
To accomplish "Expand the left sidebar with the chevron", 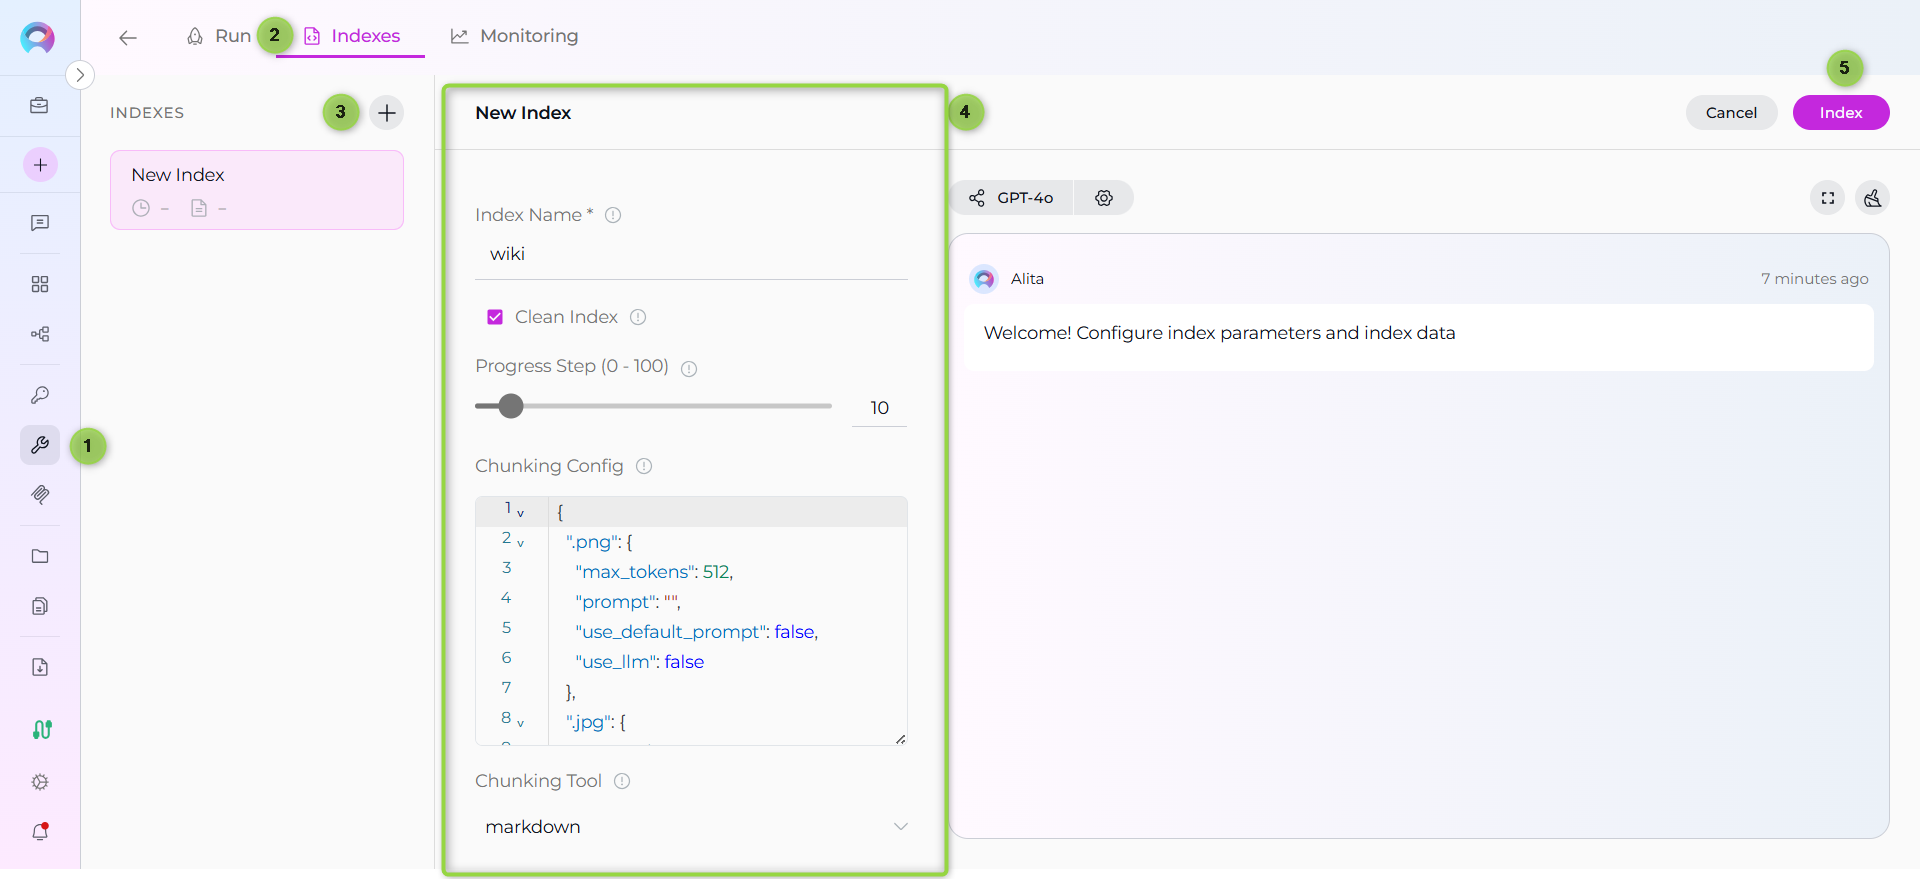I will pos(80,75).
